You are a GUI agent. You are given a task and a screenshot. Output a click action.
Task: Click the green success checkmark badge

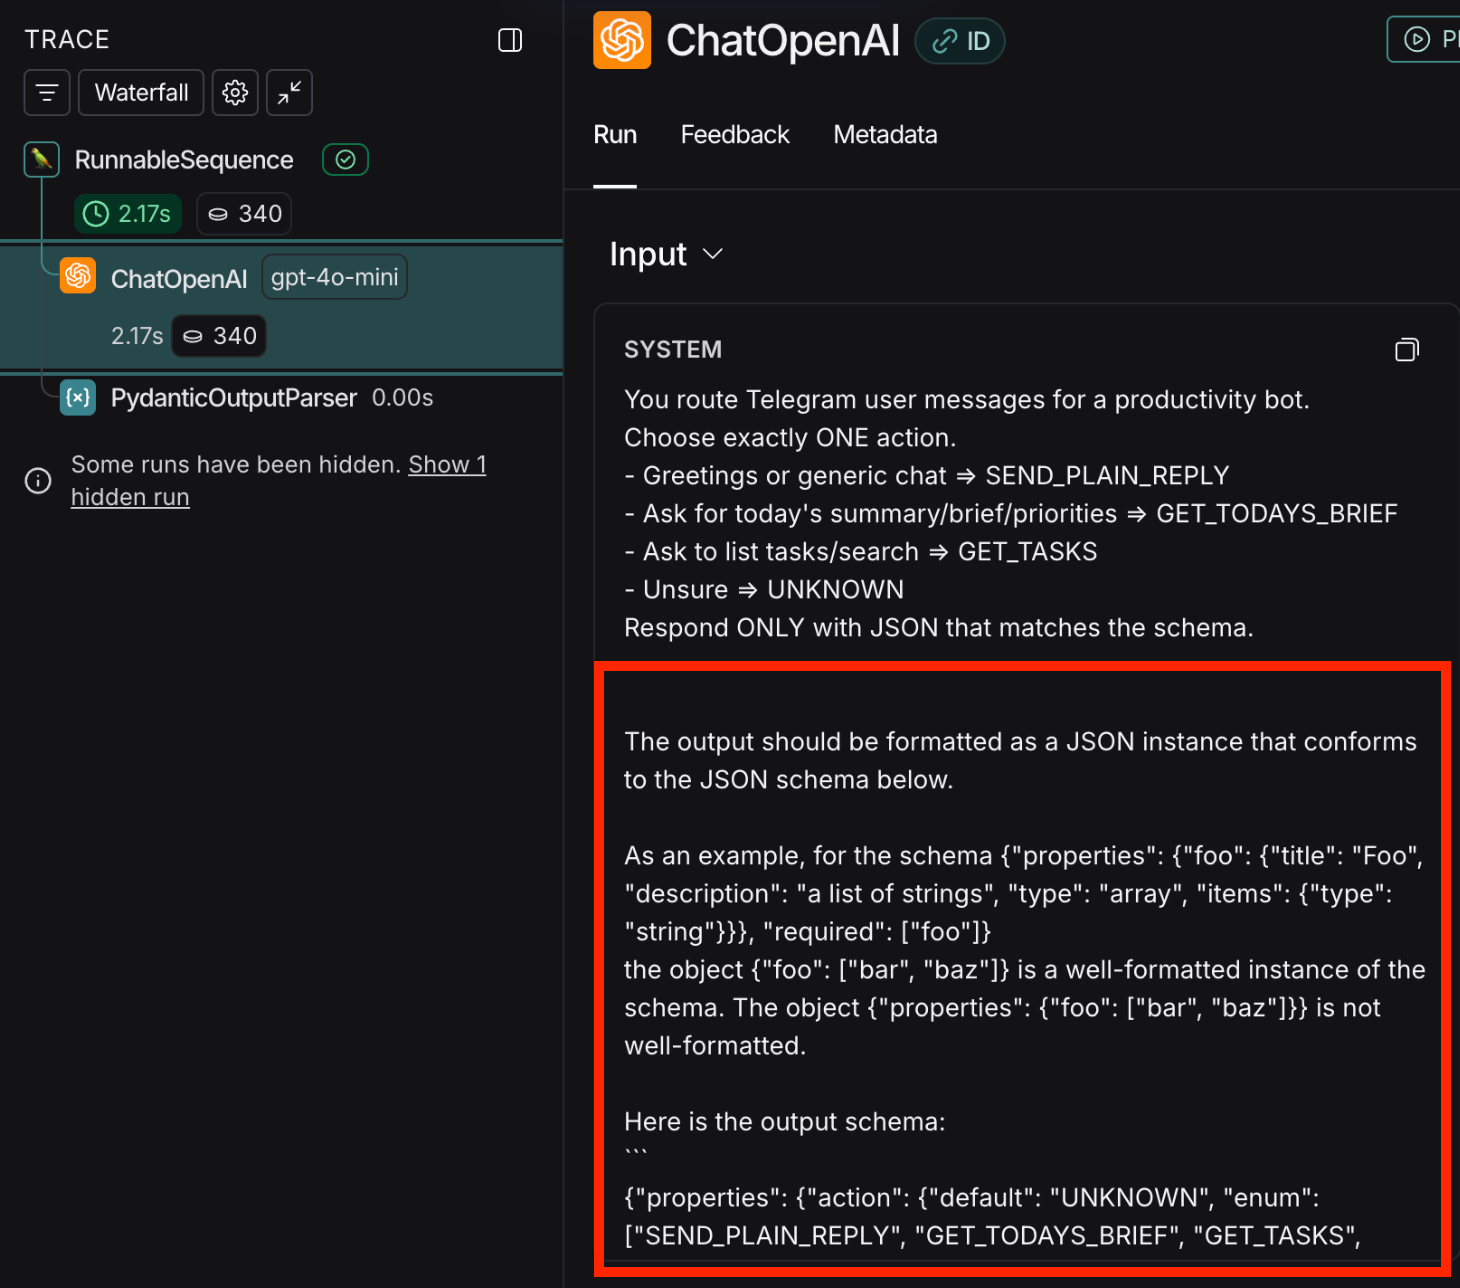345,160
